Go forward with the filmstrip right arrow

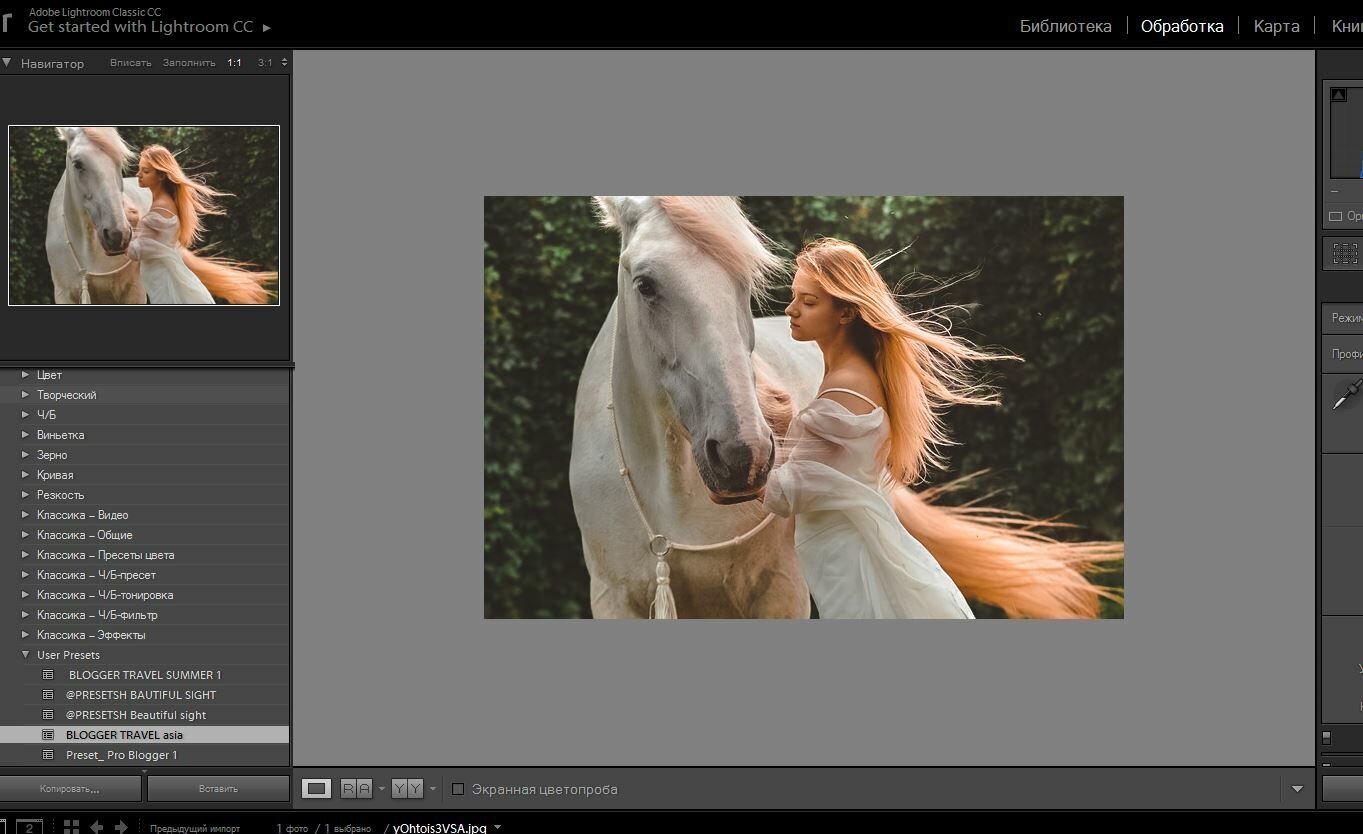[x=121, y=827]
